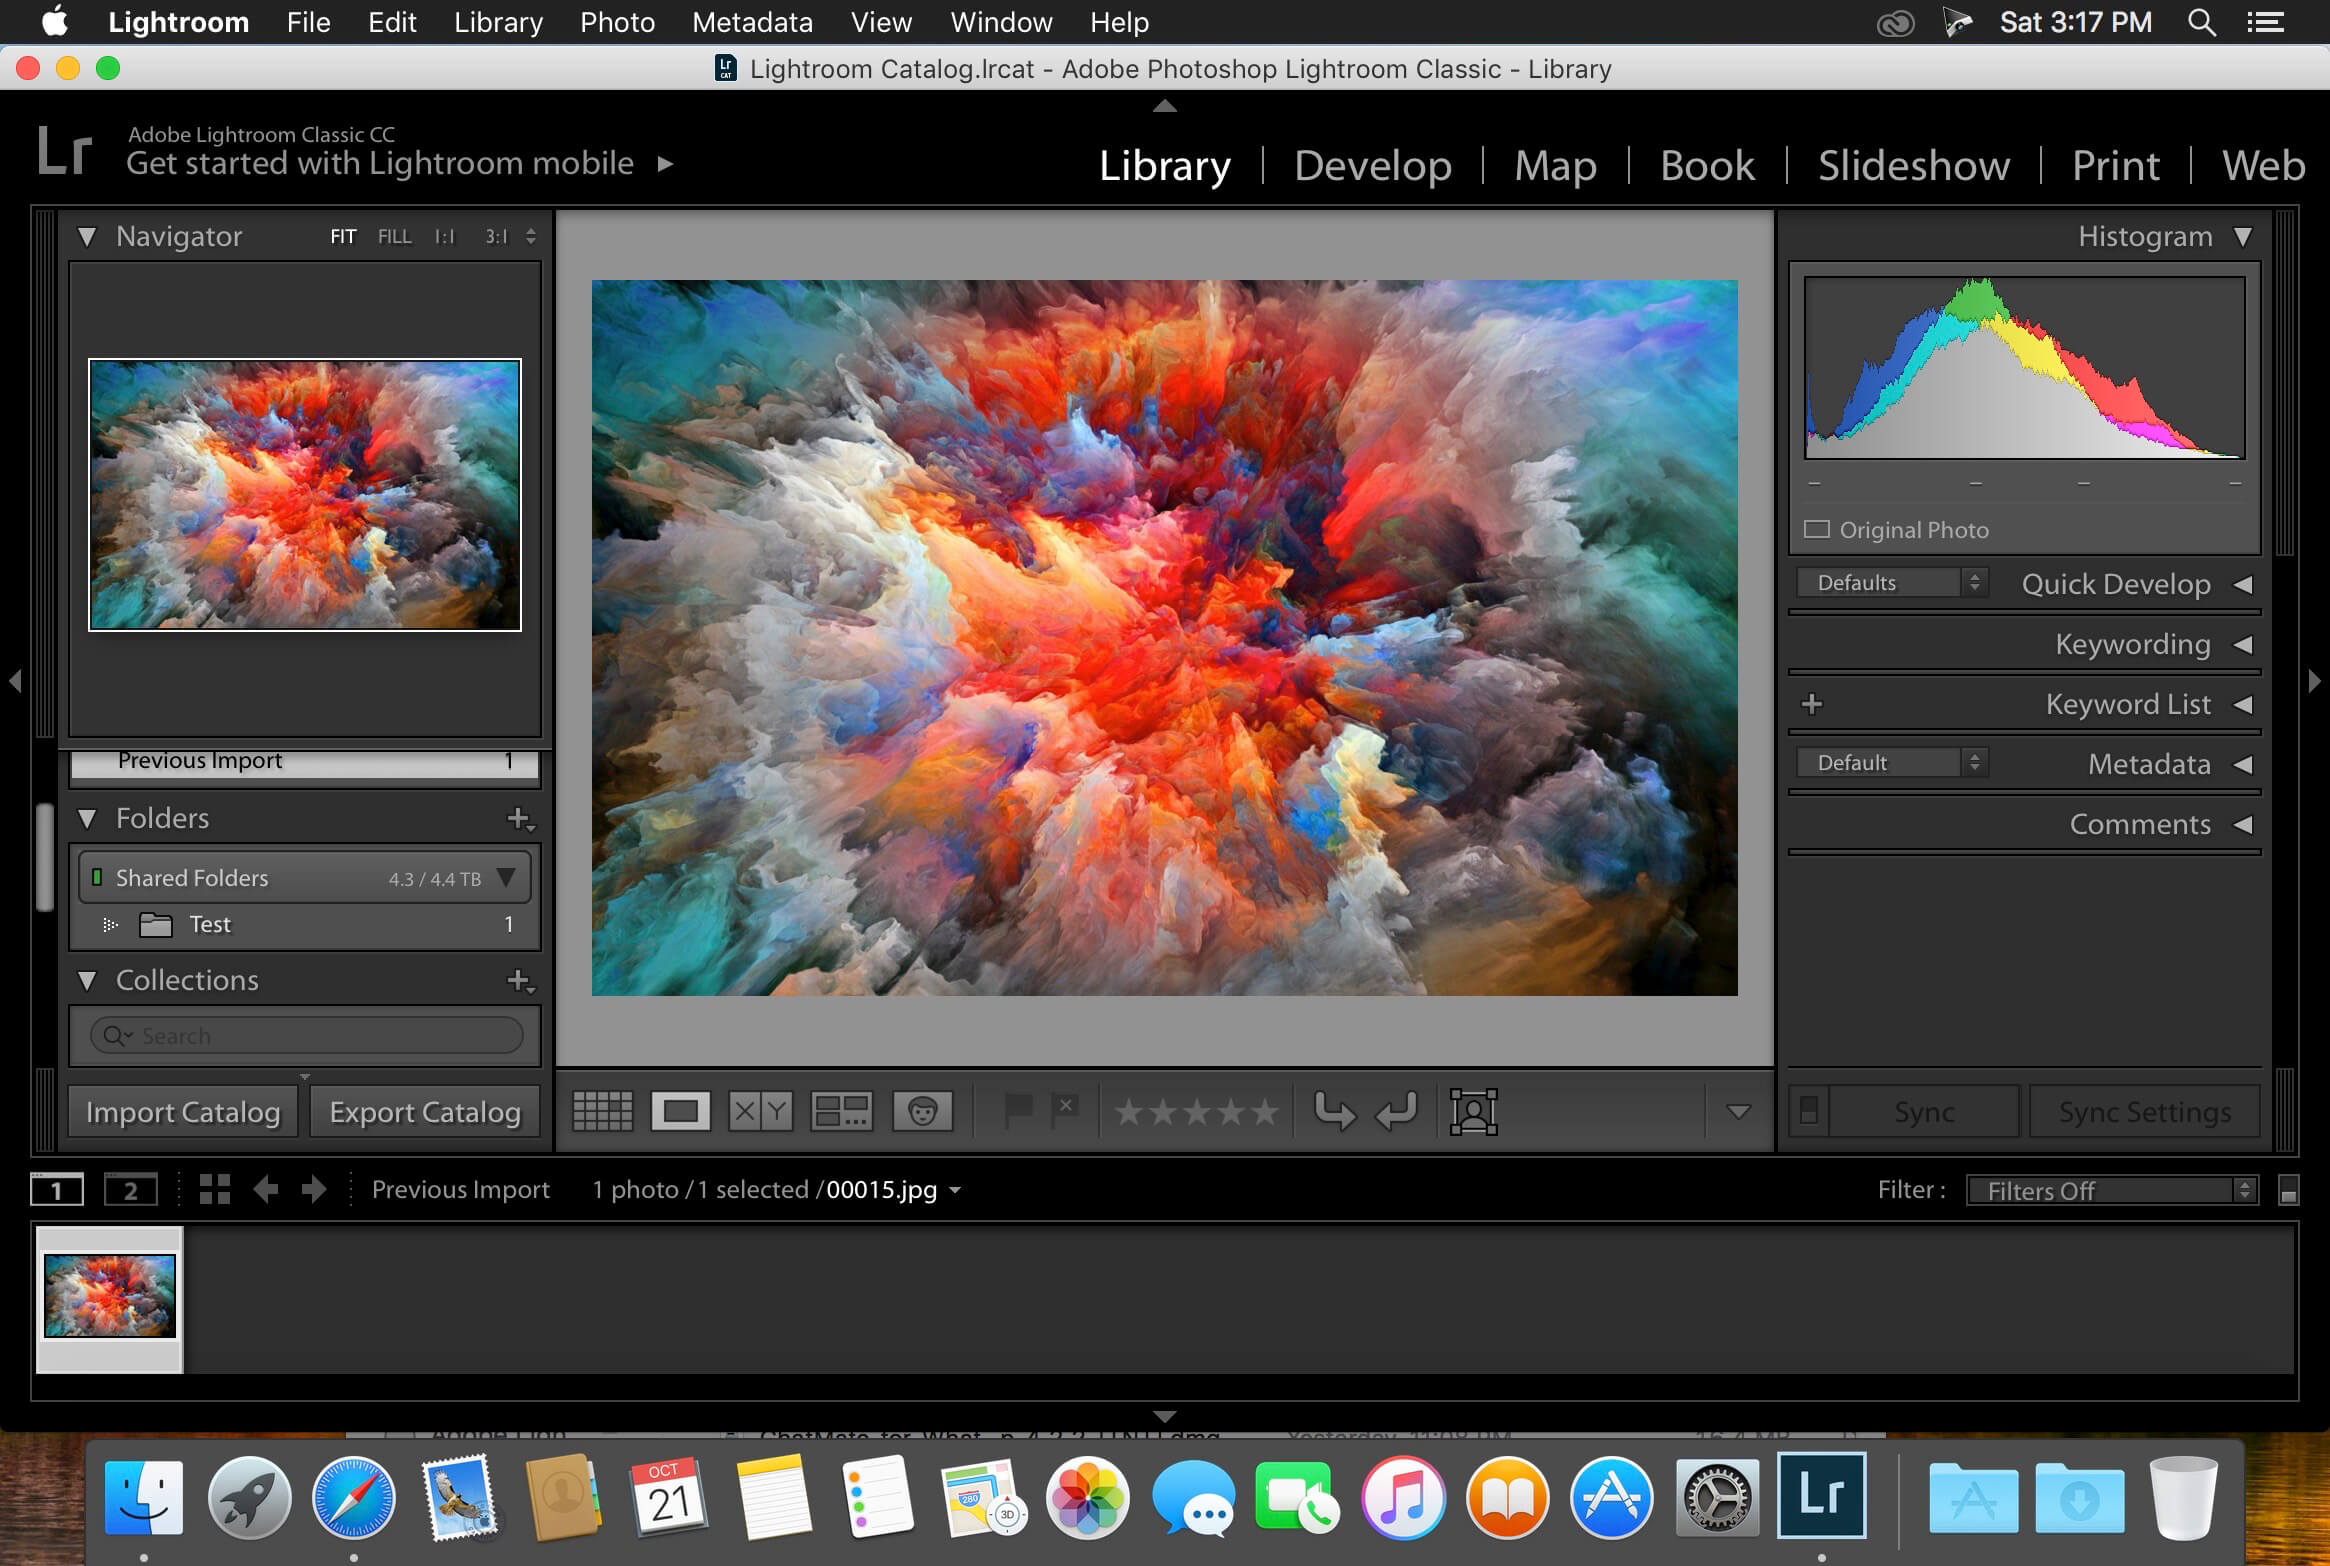Click the Import Catalog button

[x=182, y=1110]
